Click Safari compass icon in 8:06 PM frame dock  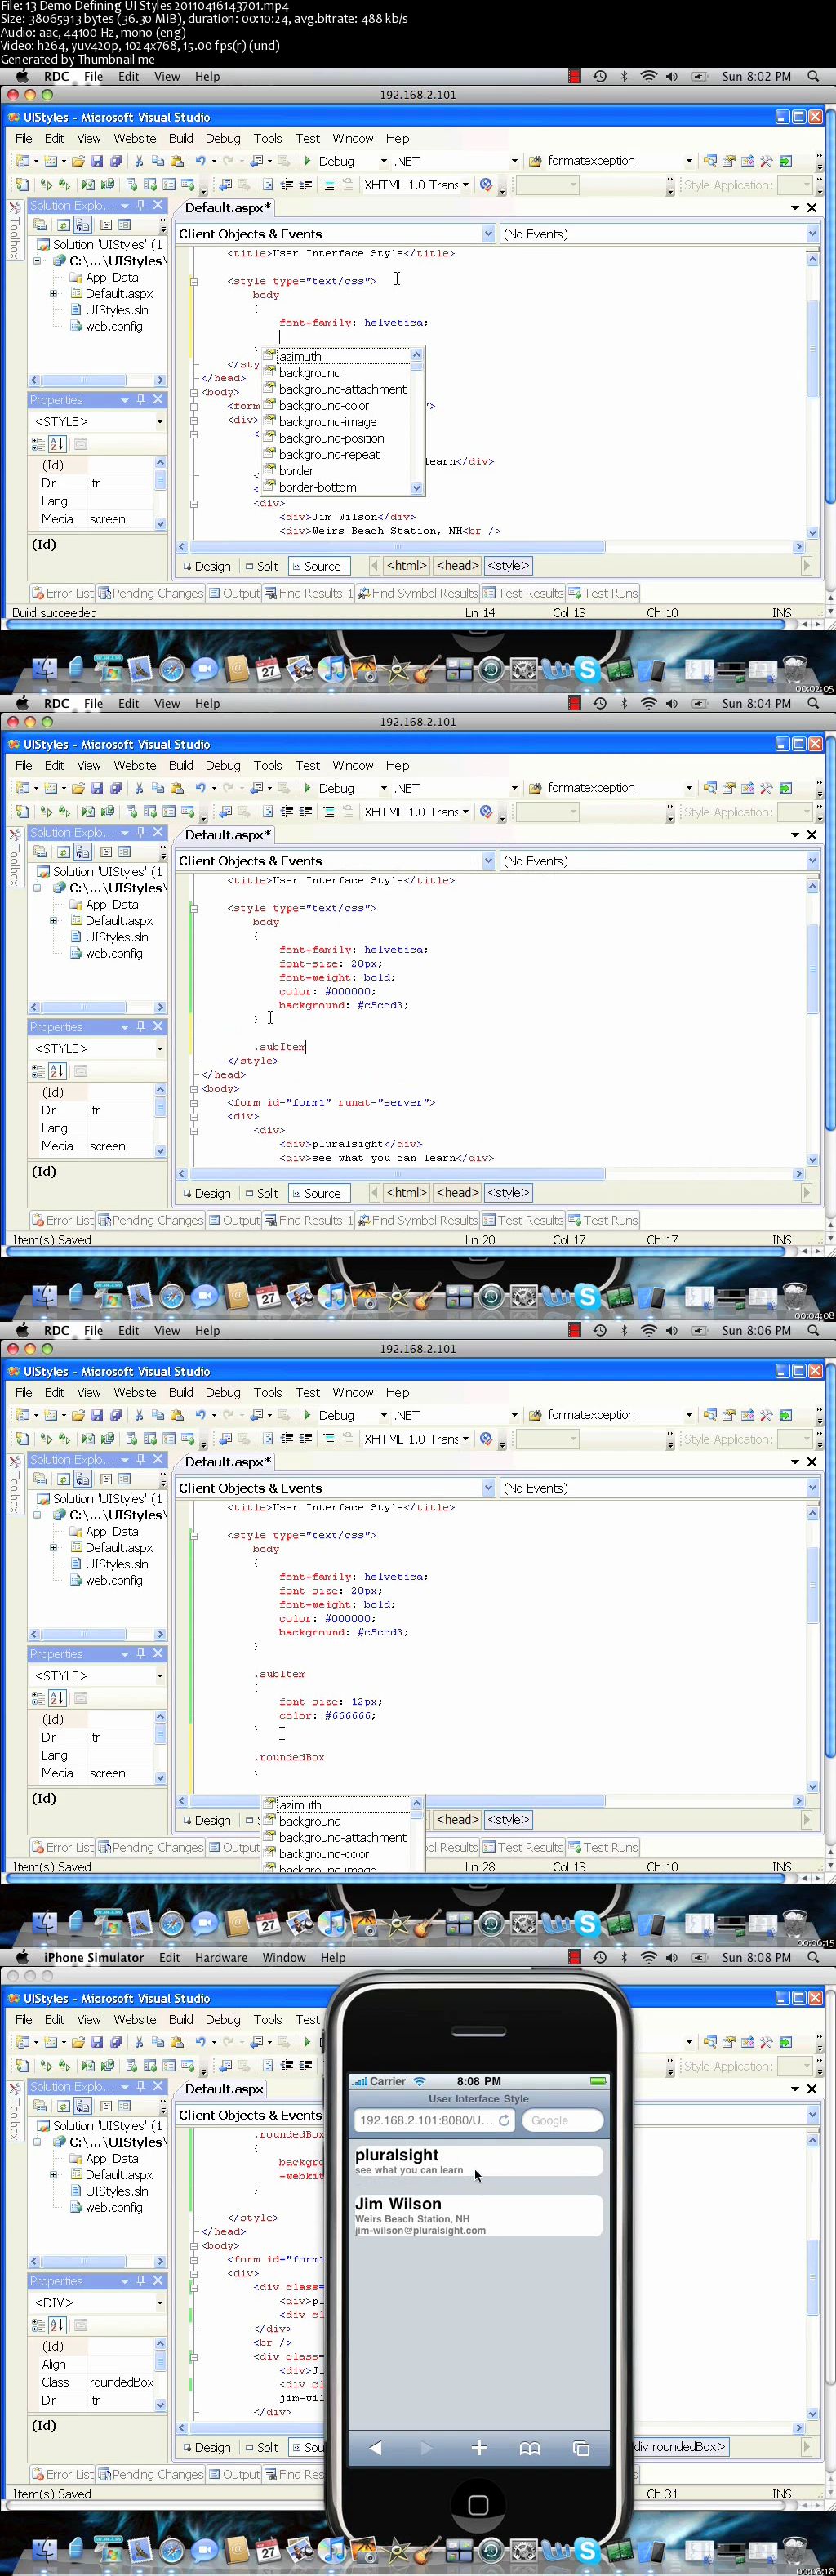[172, 1924]
